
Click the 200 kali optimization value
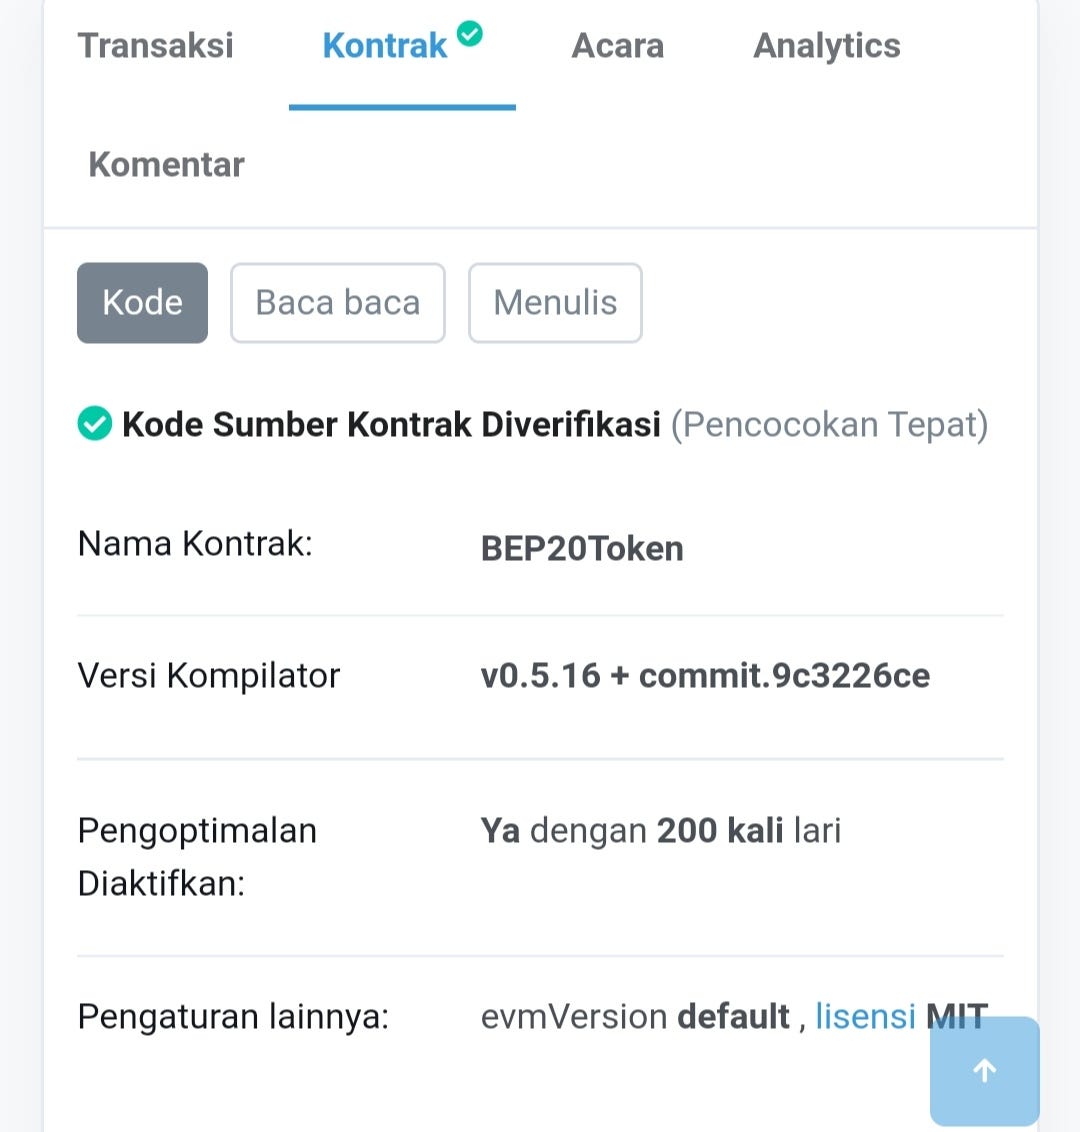(720, 830)
